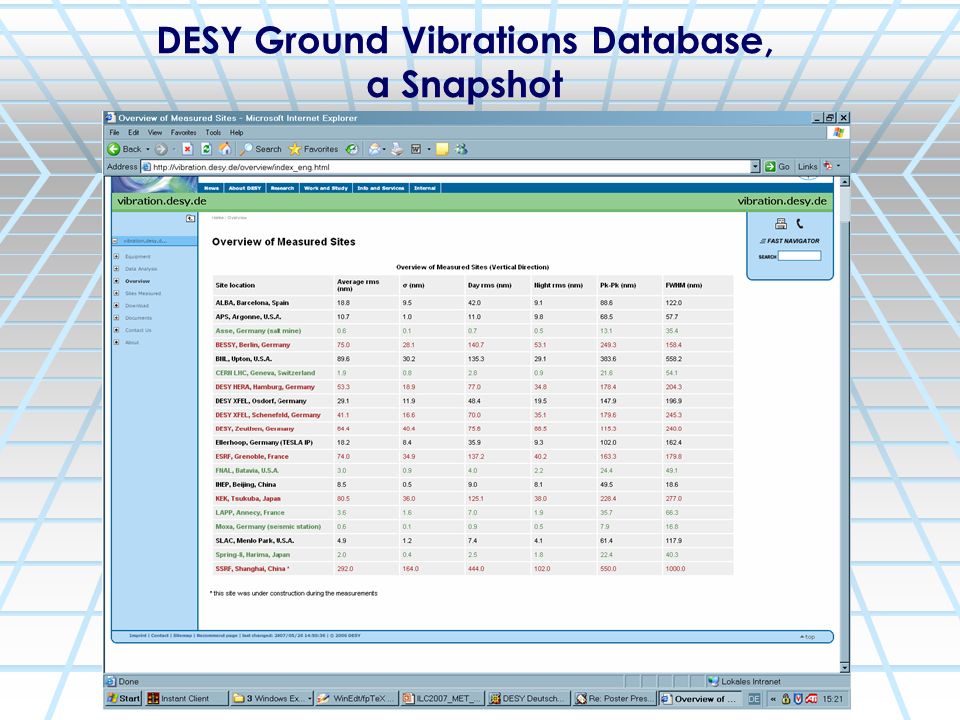Select the 'SSRF, Shanghai, China' table row label

tap(252, 569)
